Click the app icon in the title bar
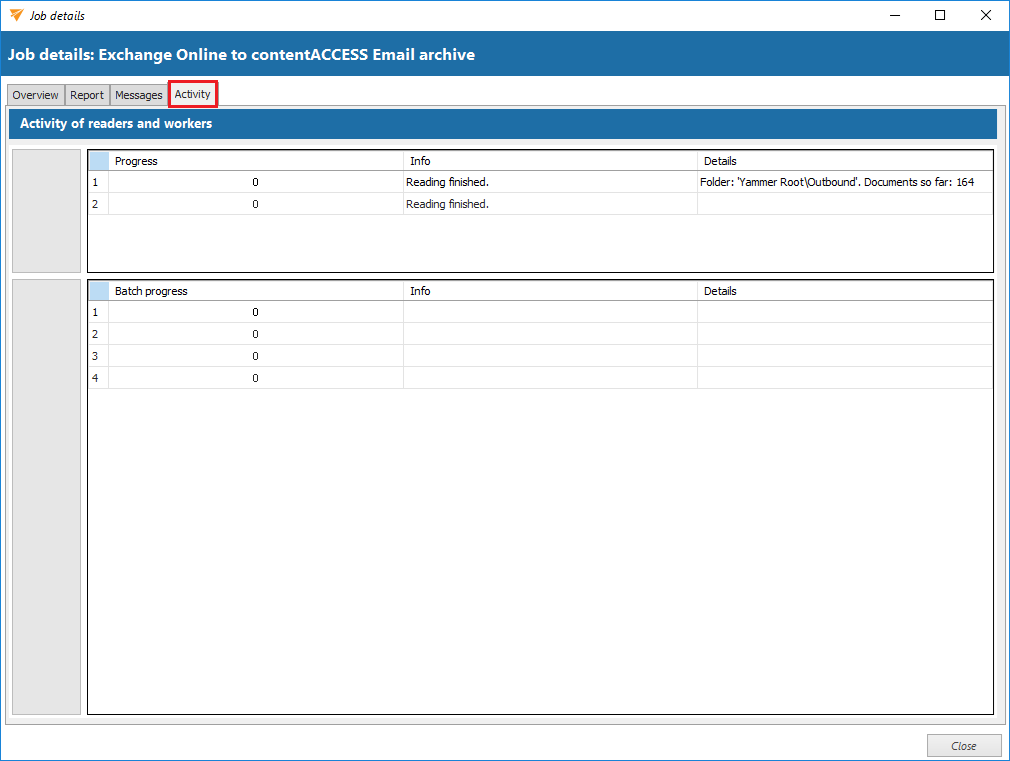This screenshot has width=1010, height=761. (16, 15)
